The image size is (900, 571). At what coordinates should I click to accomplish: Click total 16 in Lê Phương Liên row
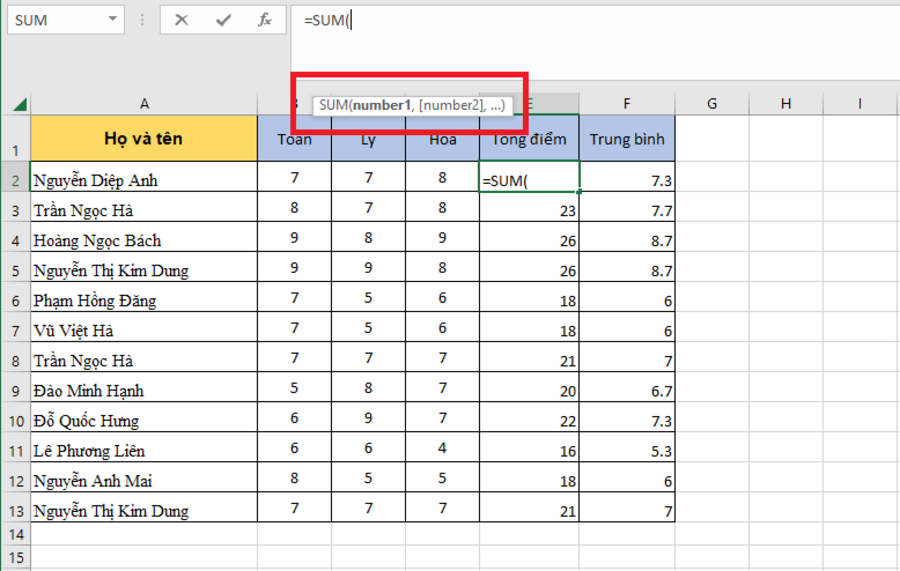pos(529,446)
